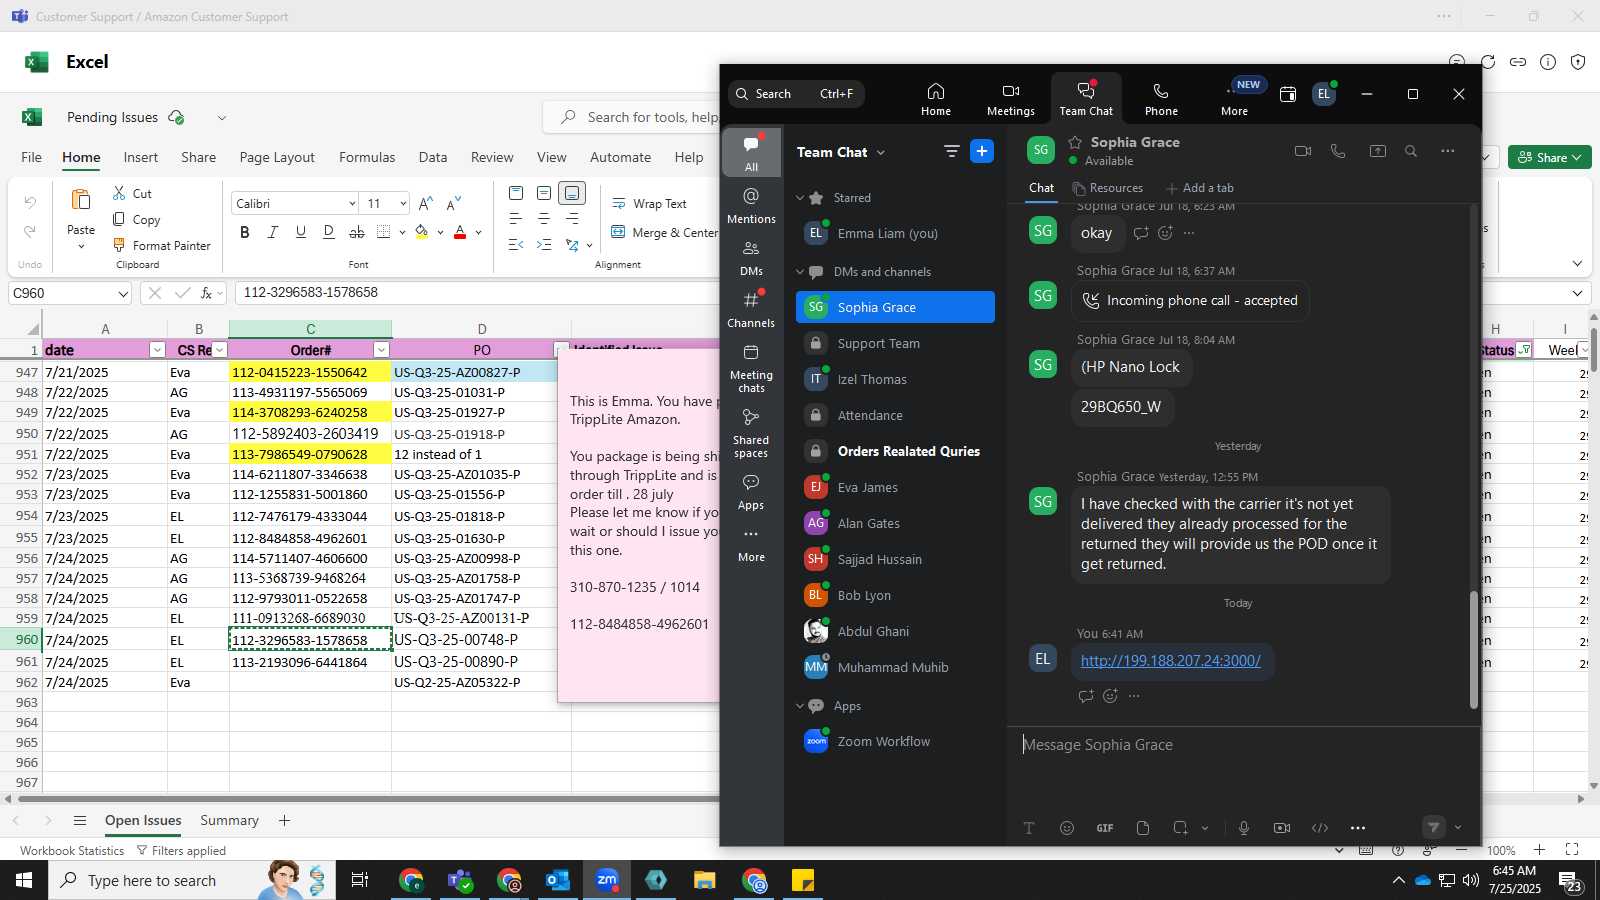Open the Name Box dropdown for C960
The image size is (1600, 900).
tap(123, 294)
